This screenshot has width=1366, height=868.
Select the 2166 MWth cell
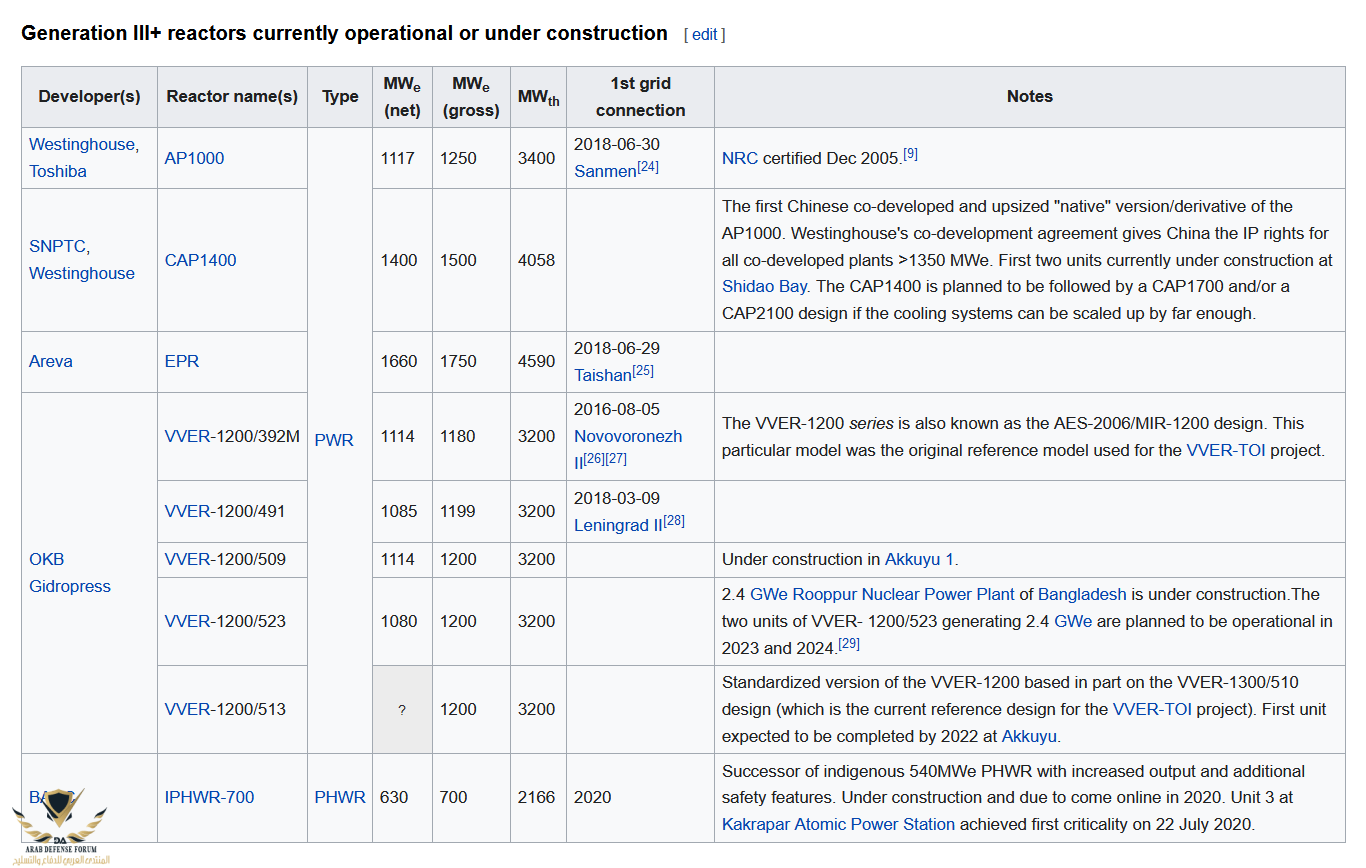click(538, 797)
